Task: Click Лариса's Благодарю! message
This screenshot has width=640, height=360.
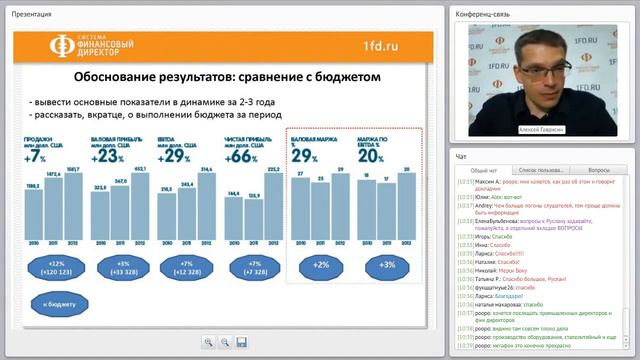Action: (490, 296)
